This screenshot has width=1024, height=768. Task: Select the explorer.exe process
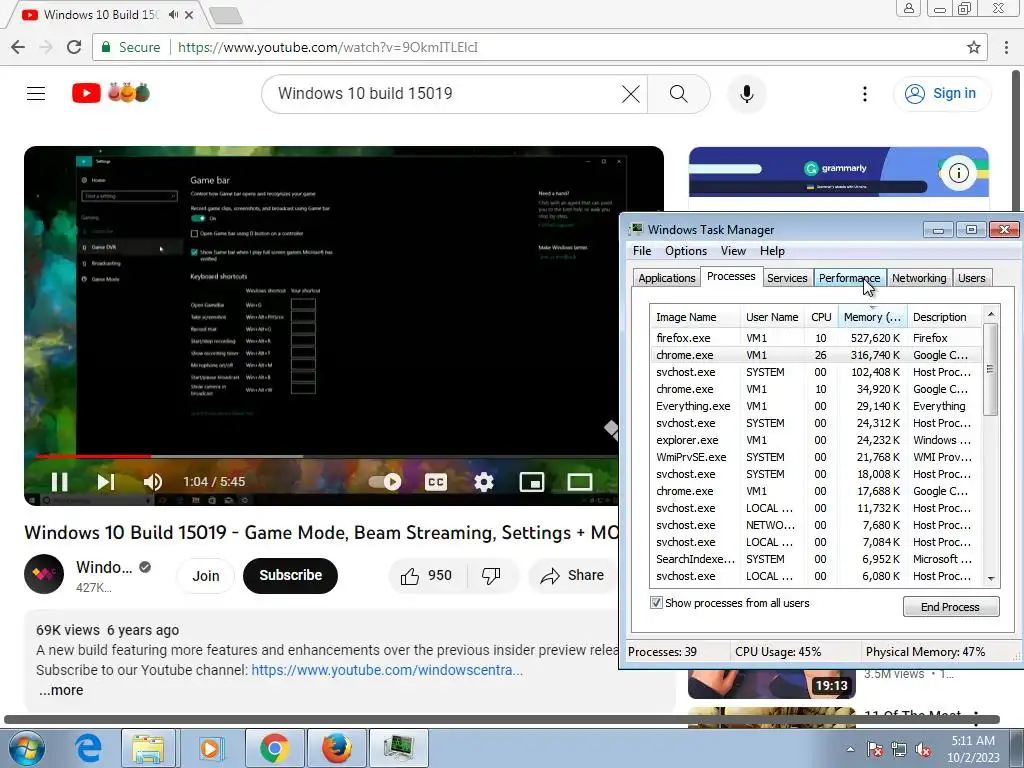816,440
